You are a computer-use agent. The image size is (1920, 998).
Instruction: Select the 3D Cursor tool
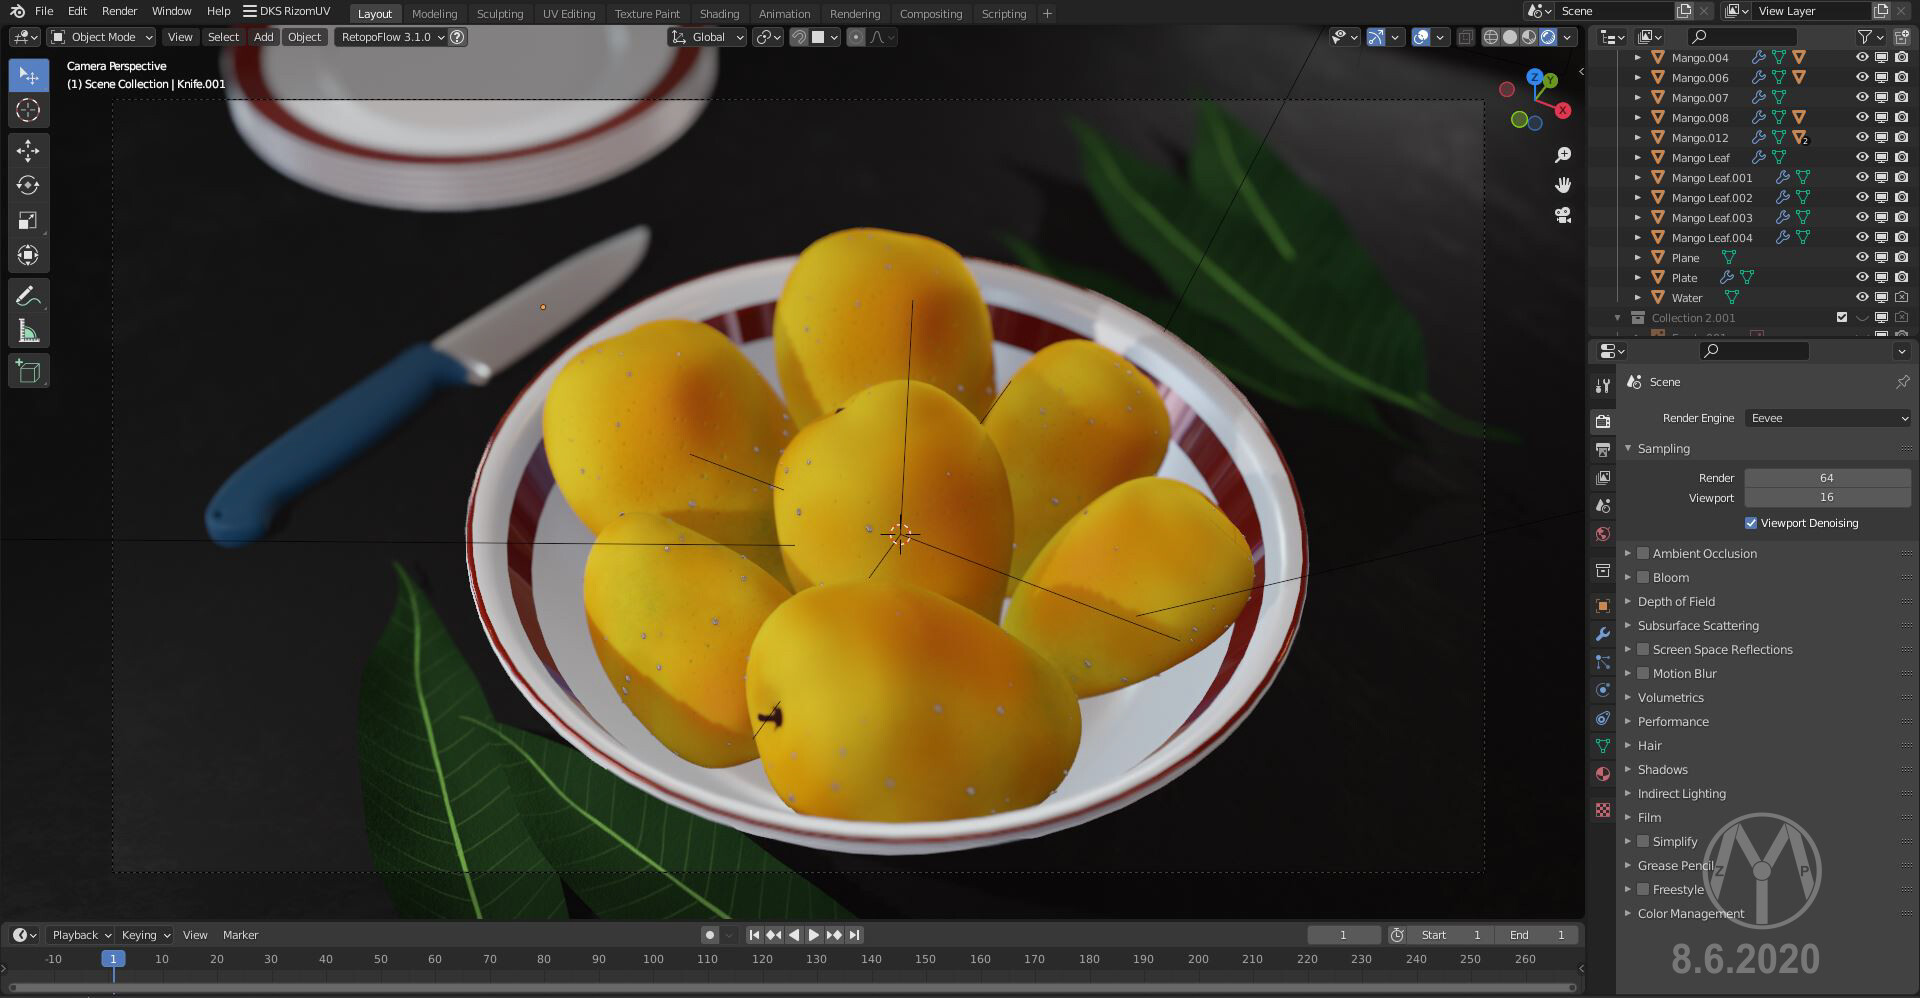[x=28, y=110]
